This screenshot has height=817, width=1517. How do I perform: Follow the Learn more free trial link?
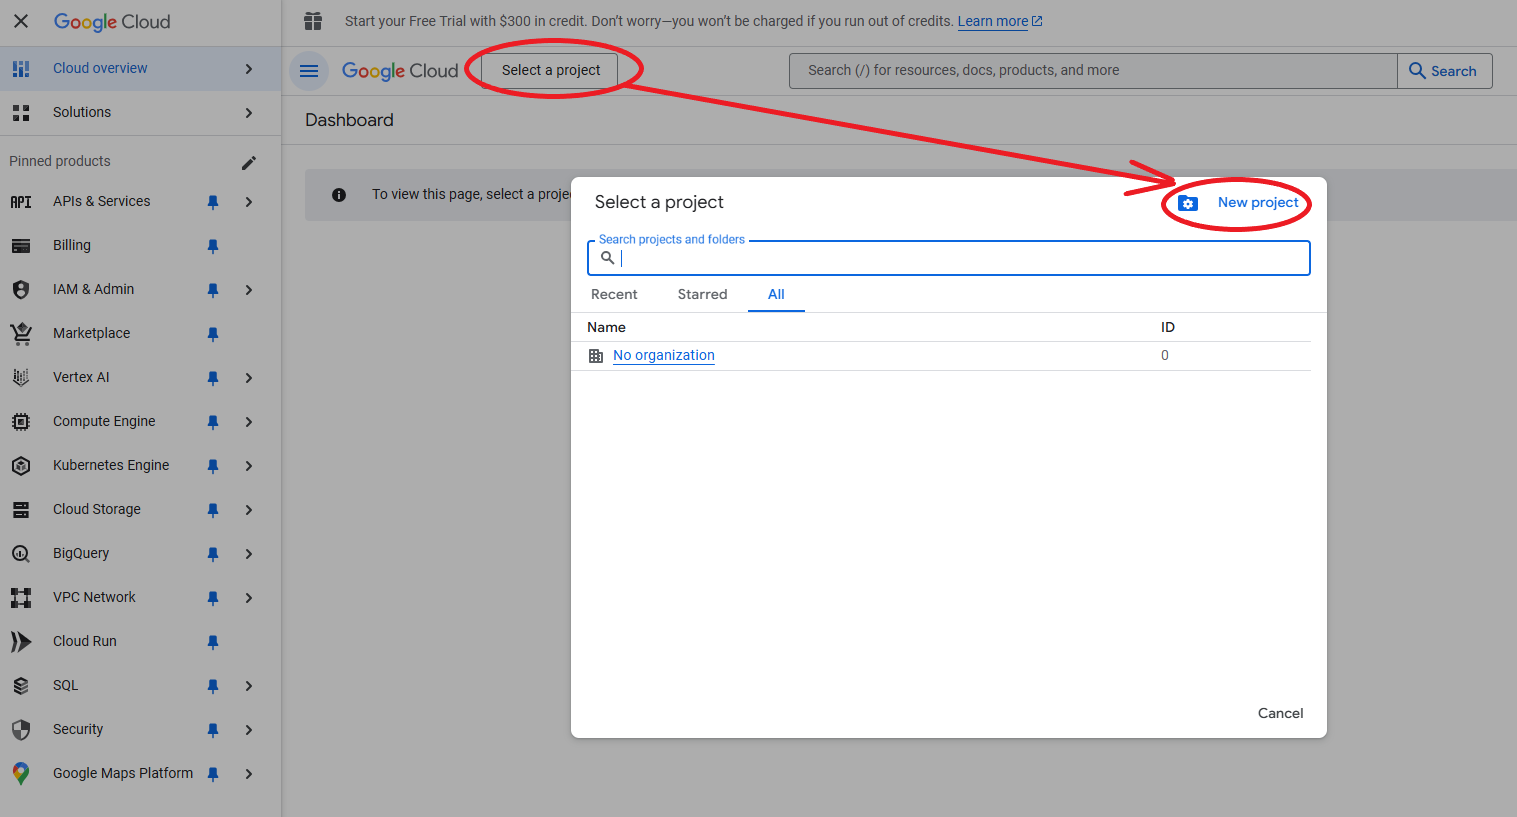(1000, 21)
